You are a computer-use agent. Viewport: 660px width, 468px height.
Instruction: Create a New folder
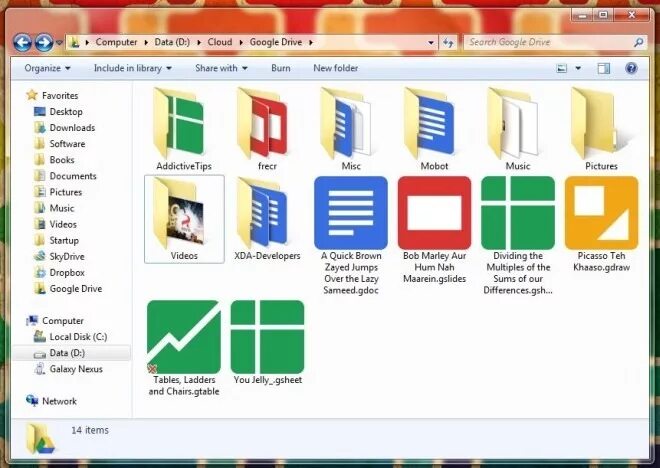(x=335, y=68)
